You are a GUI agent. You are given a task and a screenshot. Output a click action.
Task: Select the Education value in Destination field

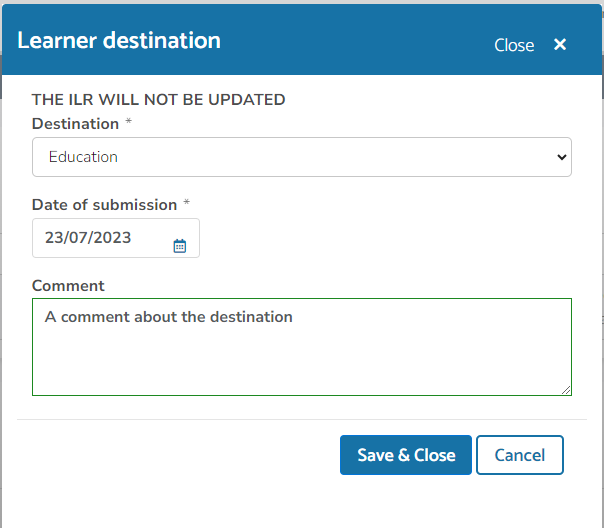83,157
